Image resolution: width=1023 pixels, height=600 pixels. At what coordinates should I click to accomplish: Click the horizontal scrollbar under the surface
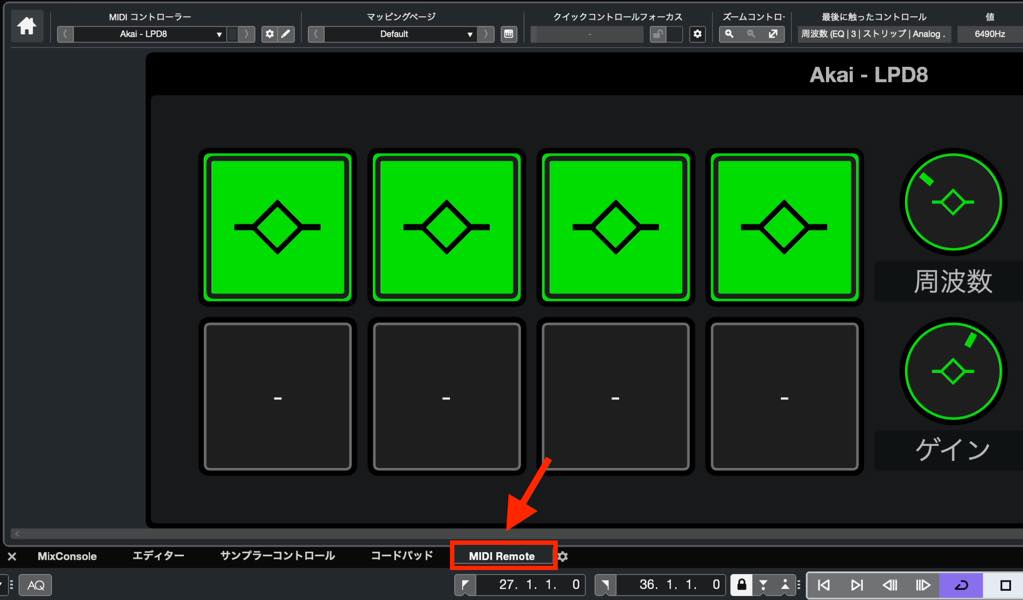(515, 533)
